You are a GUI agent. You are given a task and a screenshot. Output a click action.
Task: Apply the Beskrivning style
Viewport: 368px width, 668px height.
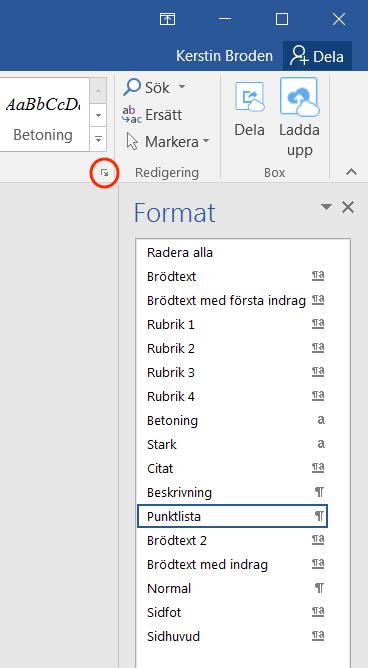click(x=233, y=492)
